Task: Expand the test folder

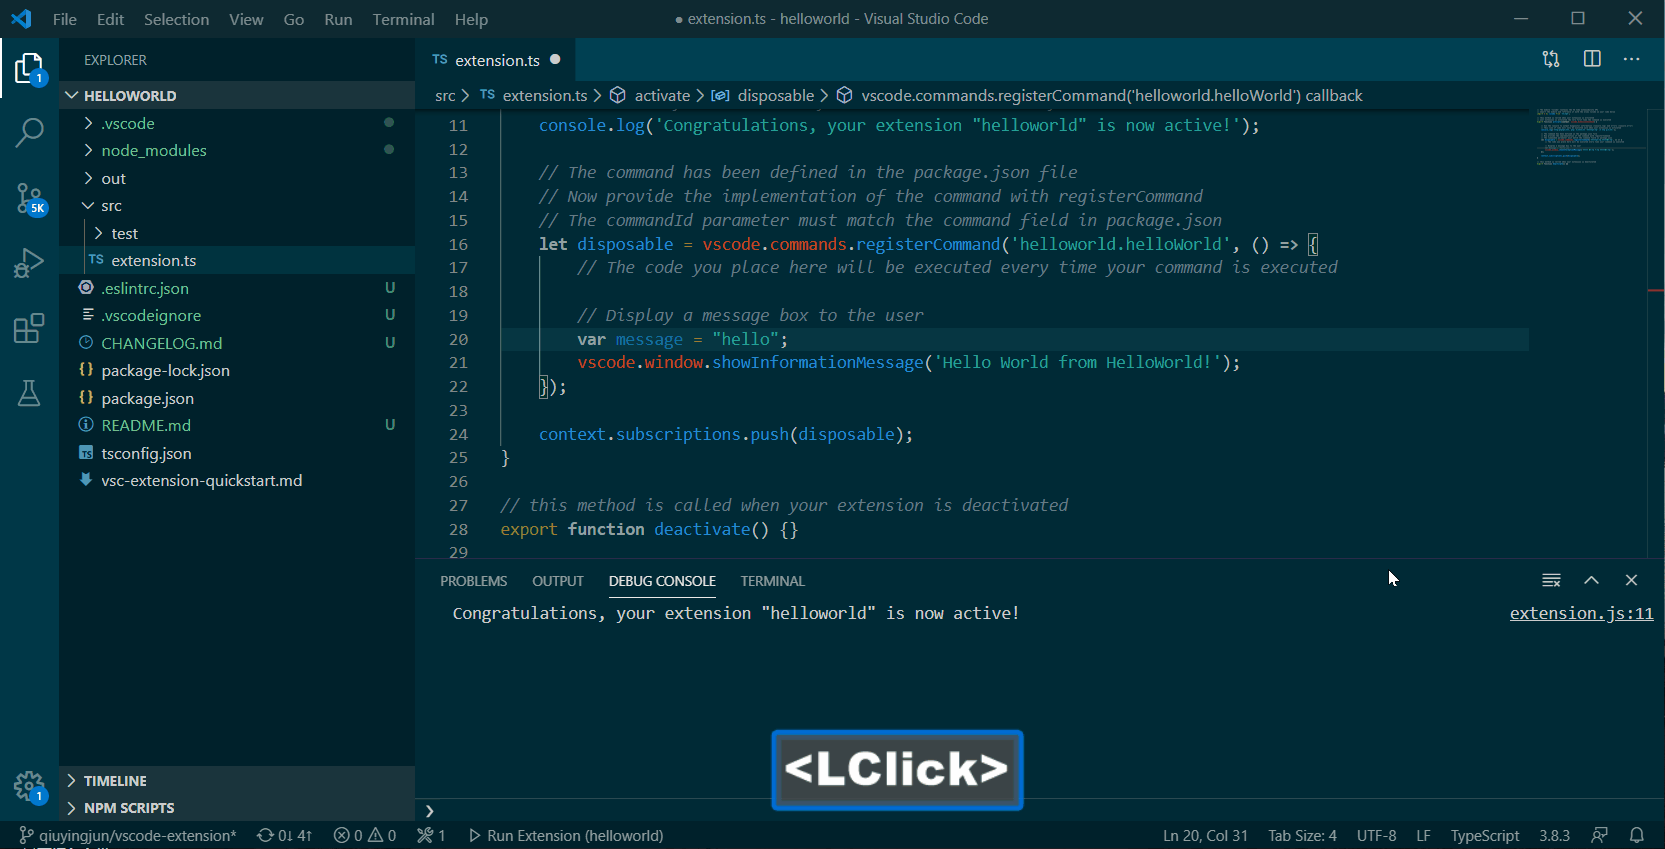Action: 237,233
